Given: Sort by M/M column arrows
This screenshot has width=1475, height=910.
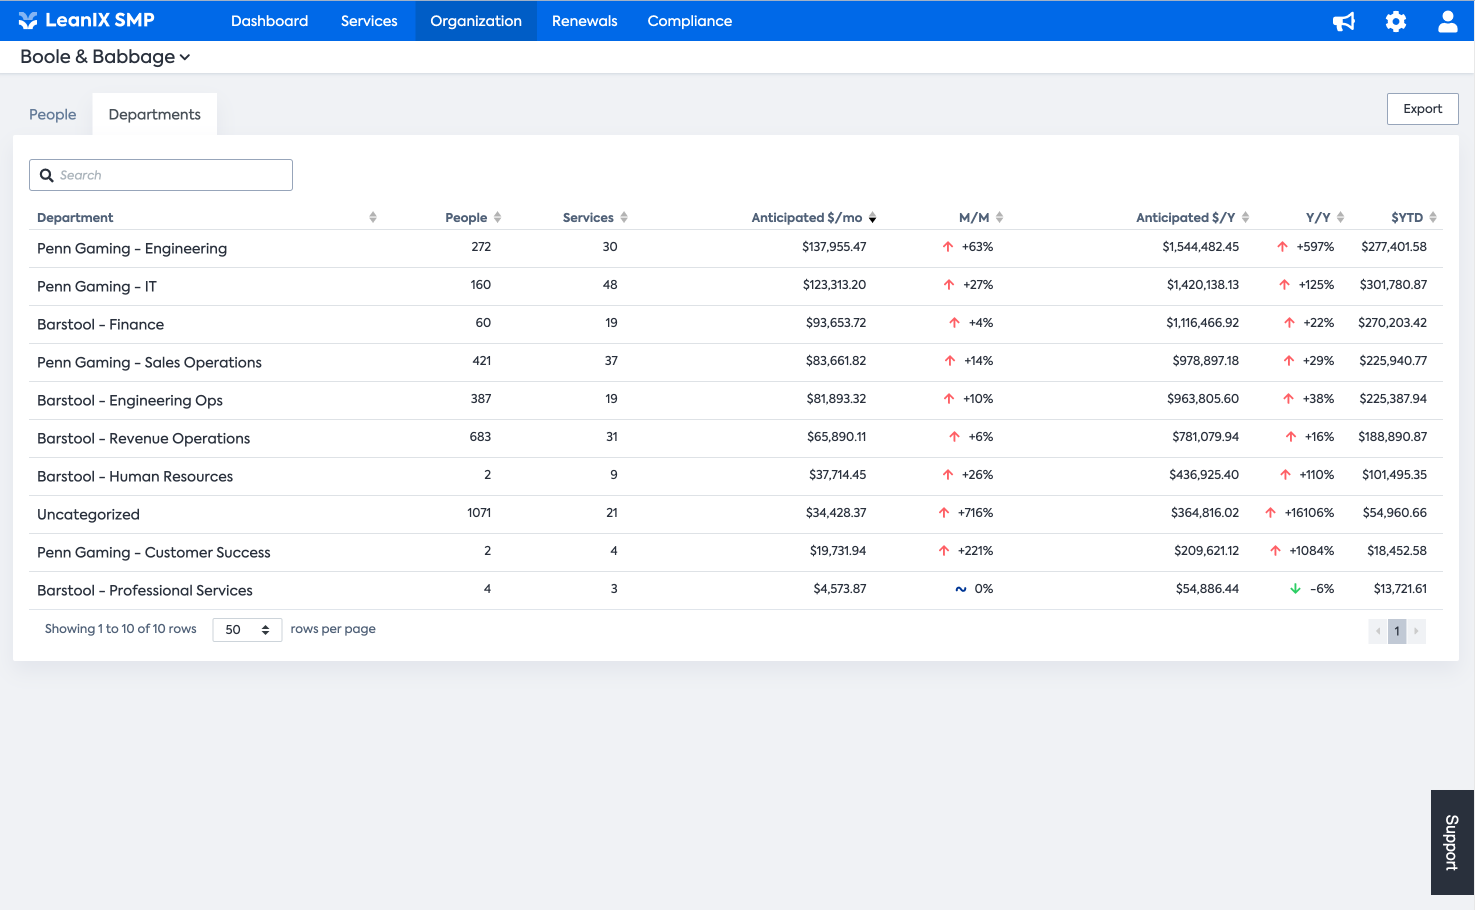Looking at the screenshot, I should pos(999,217).
